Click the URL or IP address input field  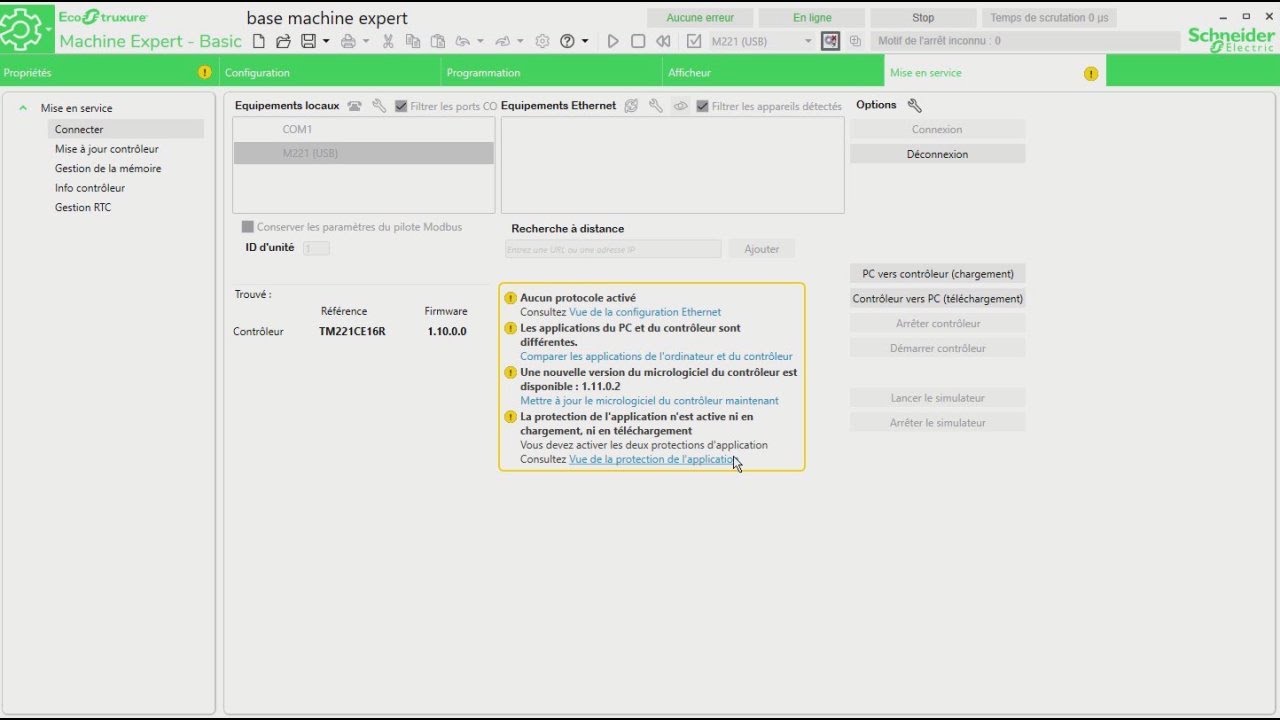click(x=613, y=249)
